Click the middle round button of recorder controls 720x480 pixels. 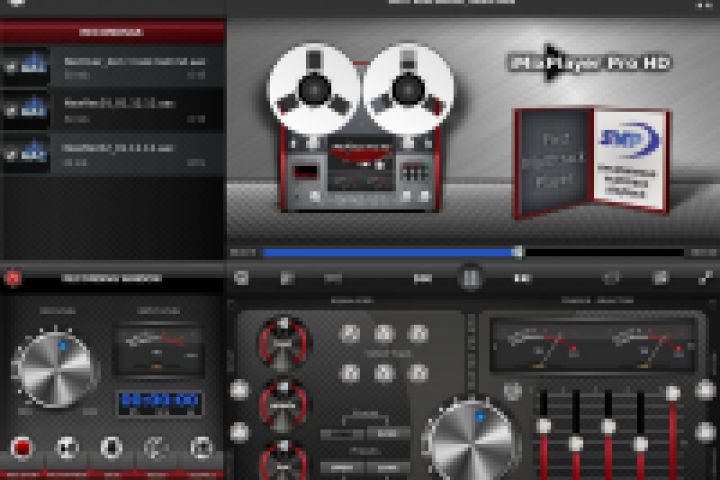click(112, 447)
